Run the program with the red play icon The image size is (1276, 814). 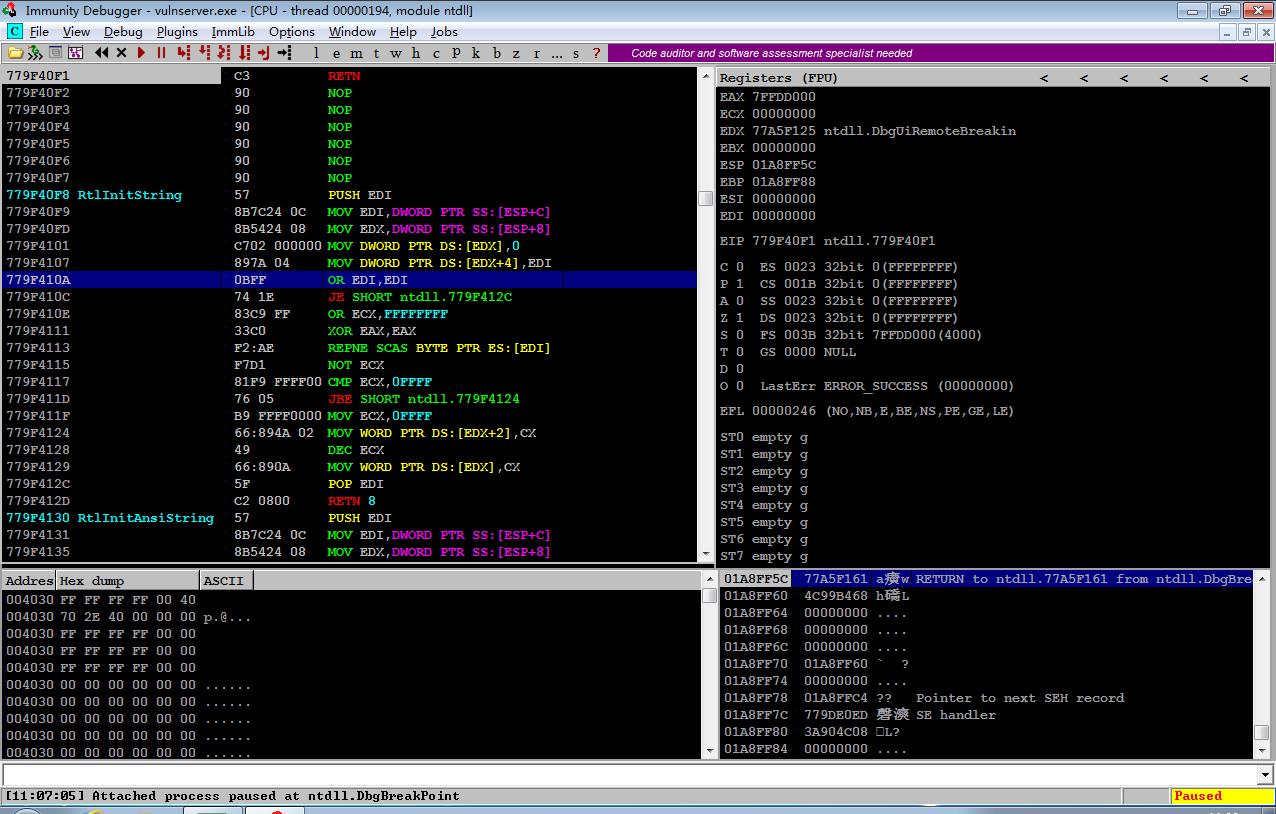point(141,53)
